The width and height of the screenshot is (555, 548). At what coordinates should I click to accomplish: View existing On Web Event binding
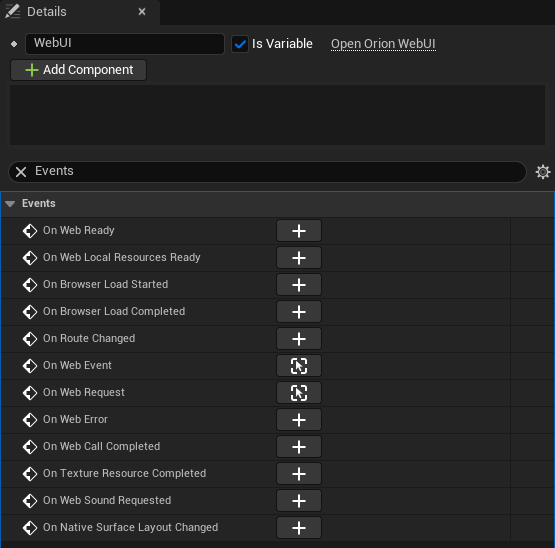(299, 366)
